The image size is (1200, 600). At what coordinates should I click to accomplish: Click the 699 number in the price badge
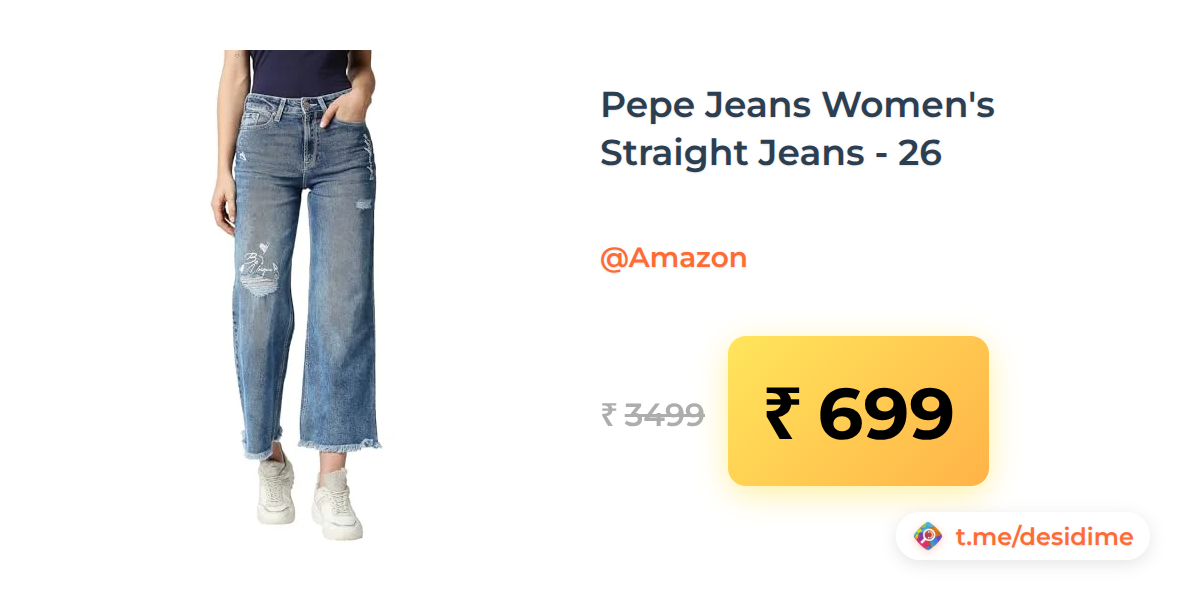click(x=885, y=413)
